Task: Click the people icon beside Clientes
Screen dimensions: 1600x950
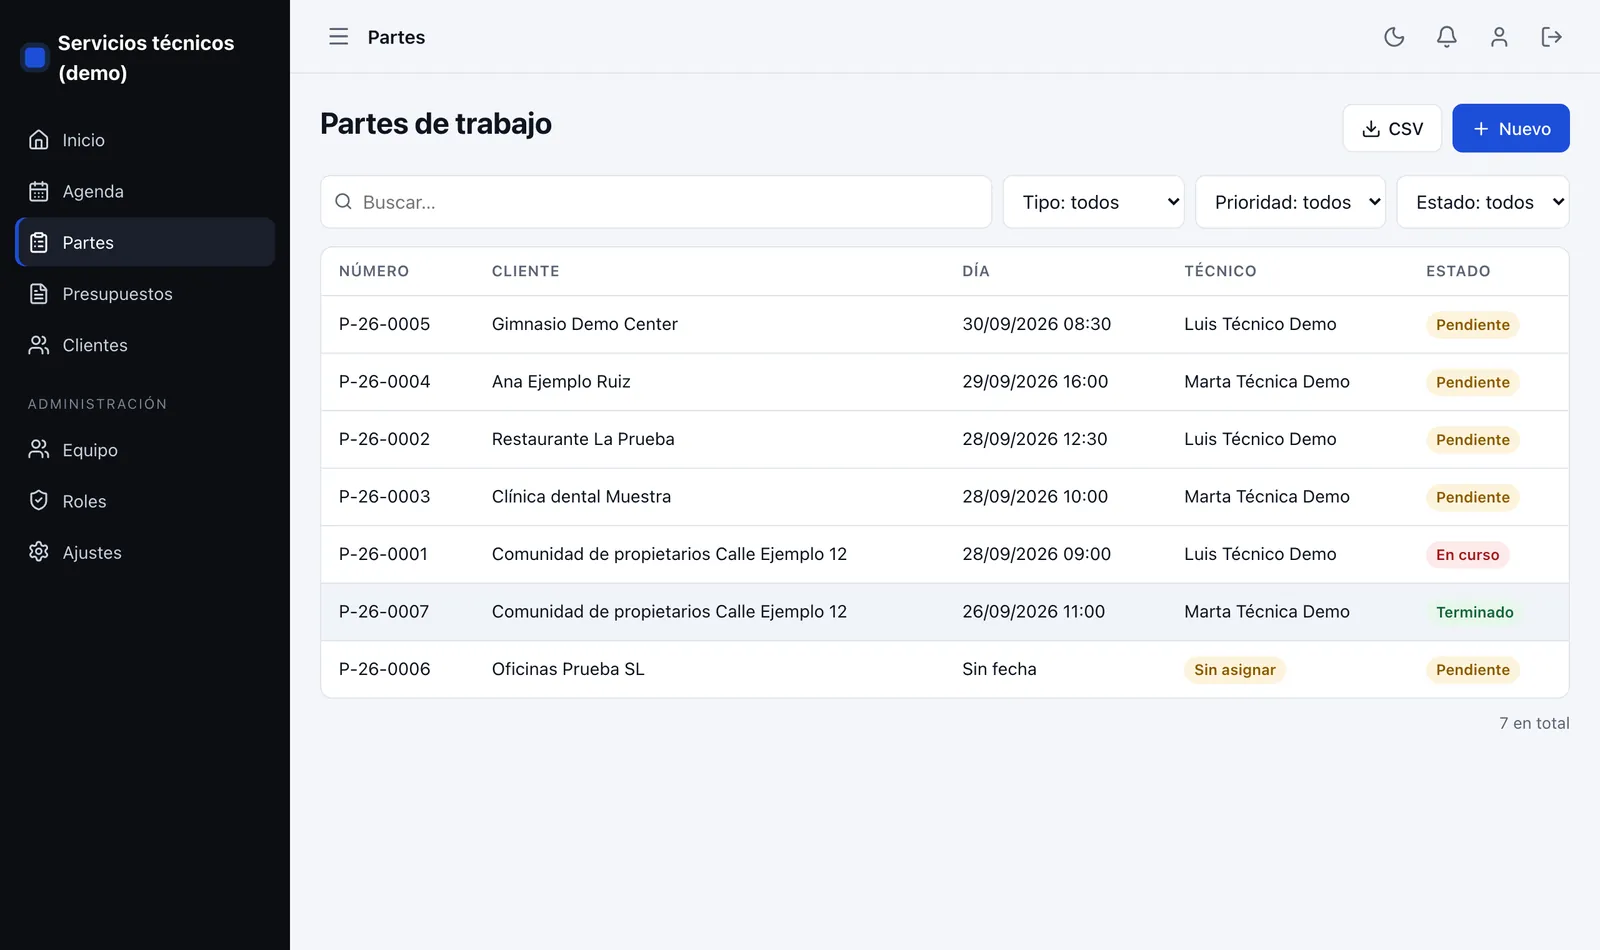Action: 39,345
